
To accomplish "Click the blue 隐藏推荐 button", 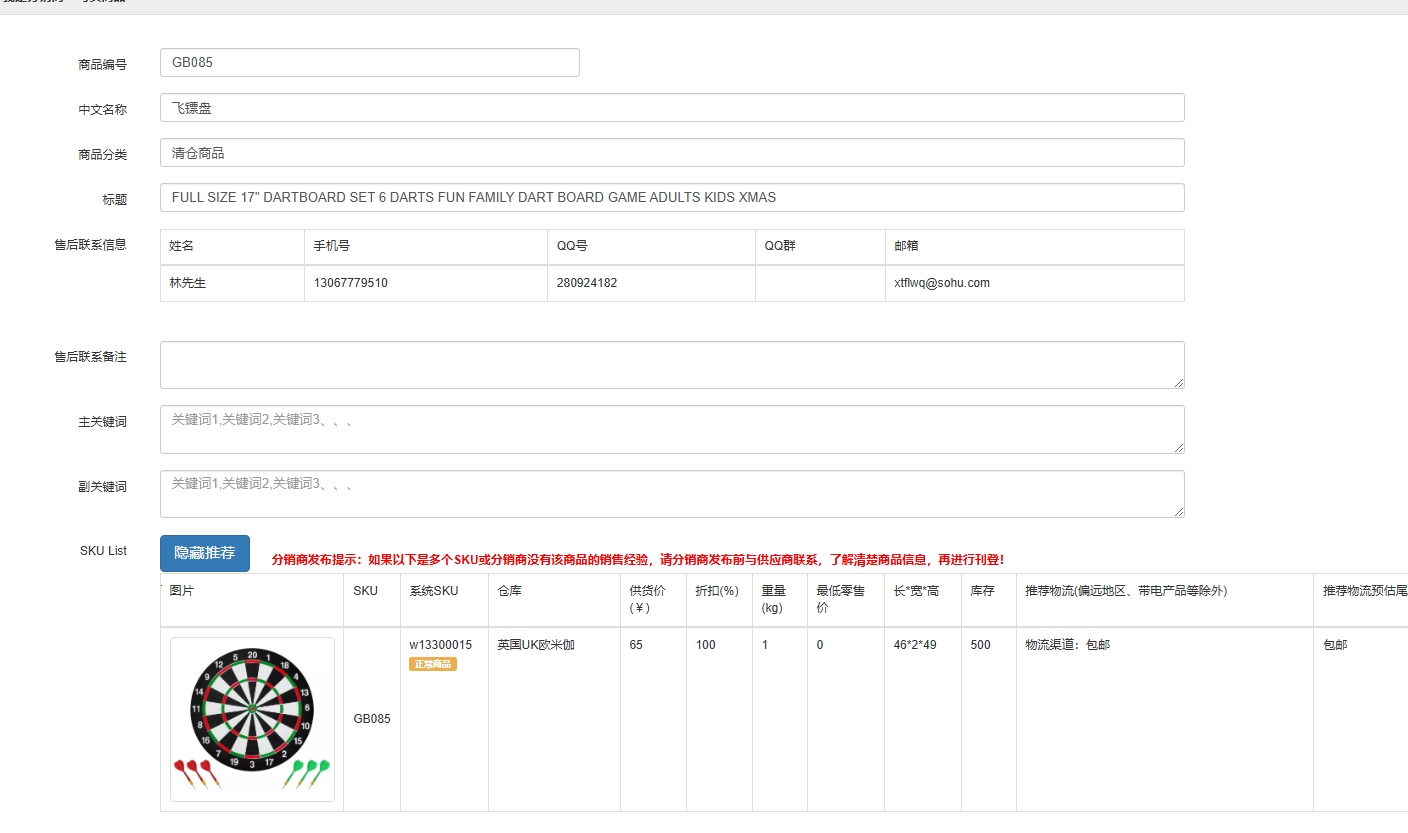I will click(204, 552).
